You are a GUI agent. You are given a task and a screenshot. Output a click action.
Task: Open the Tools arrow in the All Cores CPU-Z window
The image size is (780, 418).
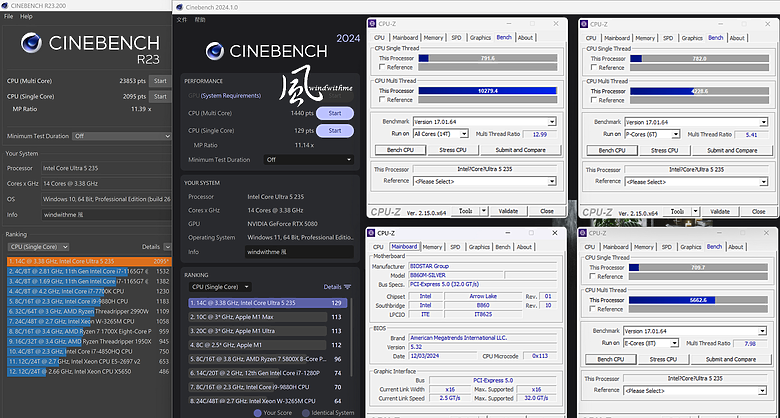[x=484, y=211]
